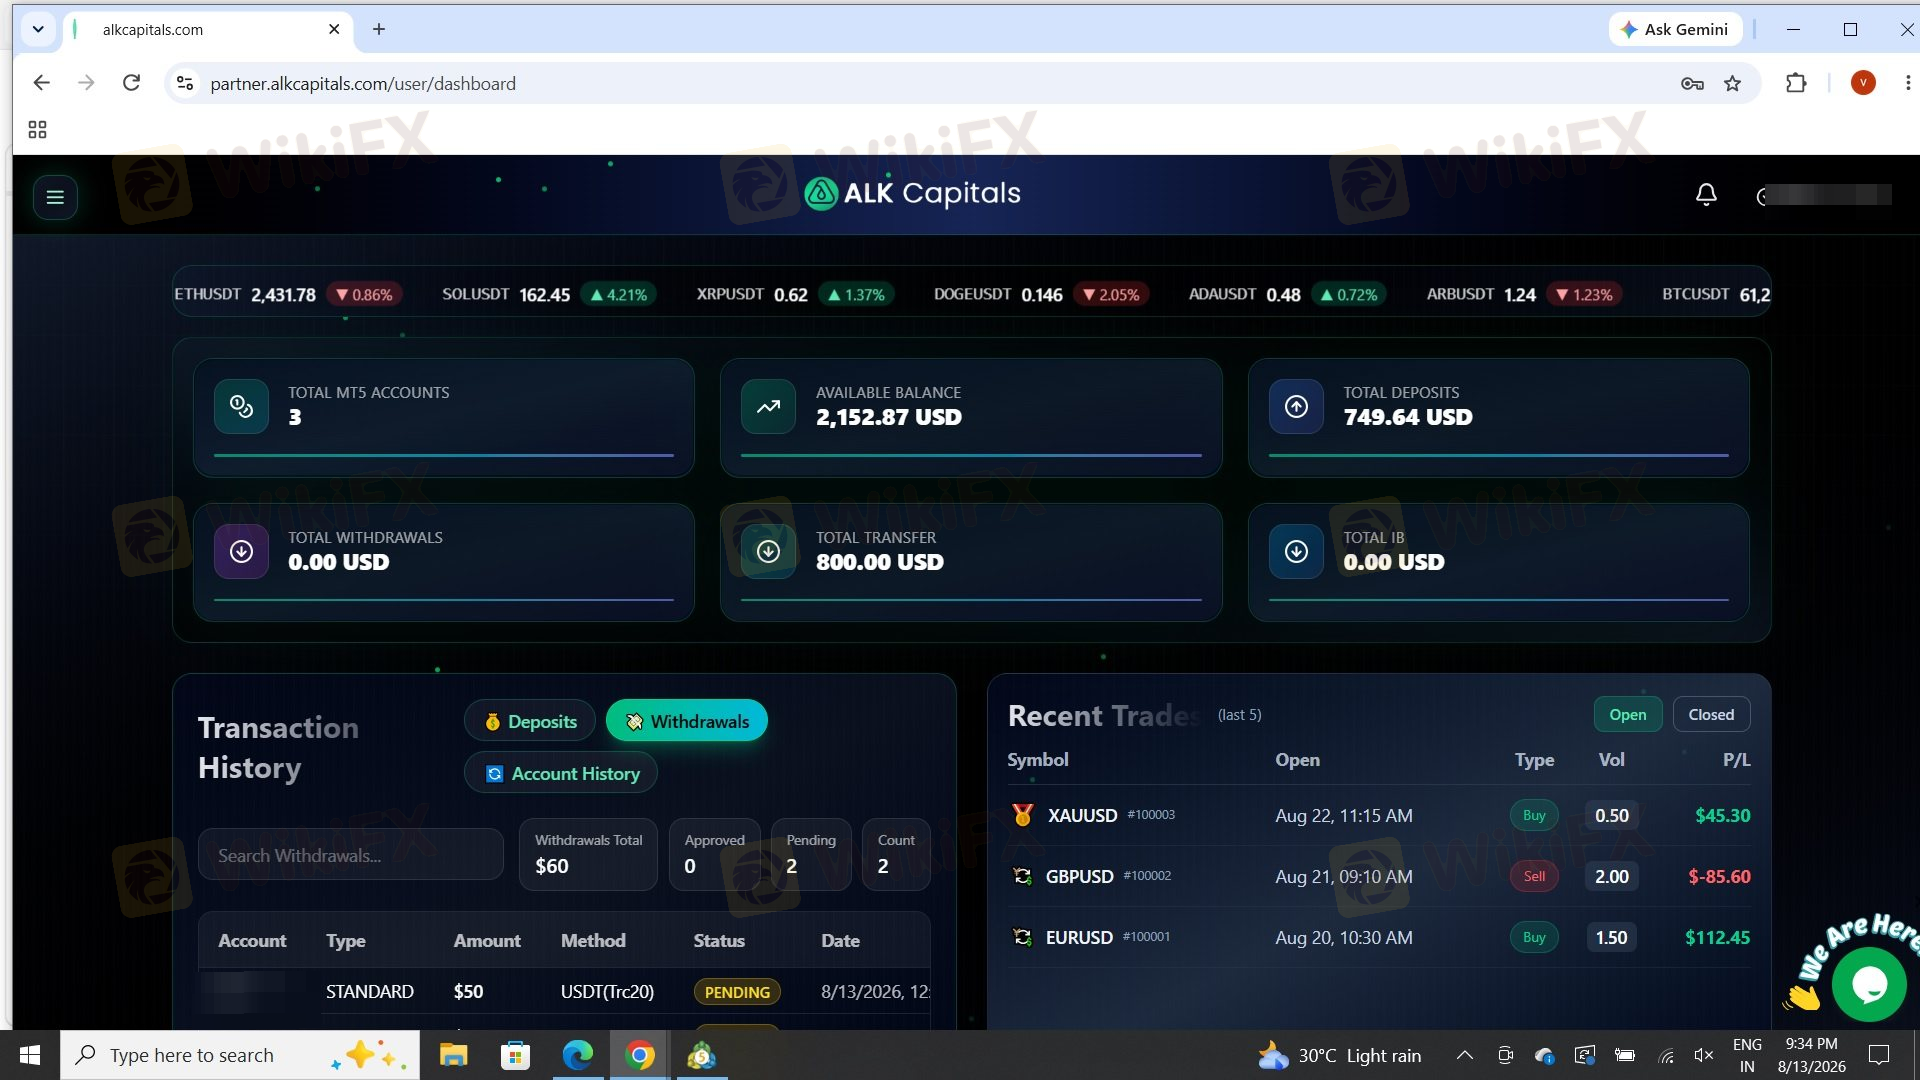
Task: Click the ARBUSDT 1.23% change badge
Action: click(1584, 294)
